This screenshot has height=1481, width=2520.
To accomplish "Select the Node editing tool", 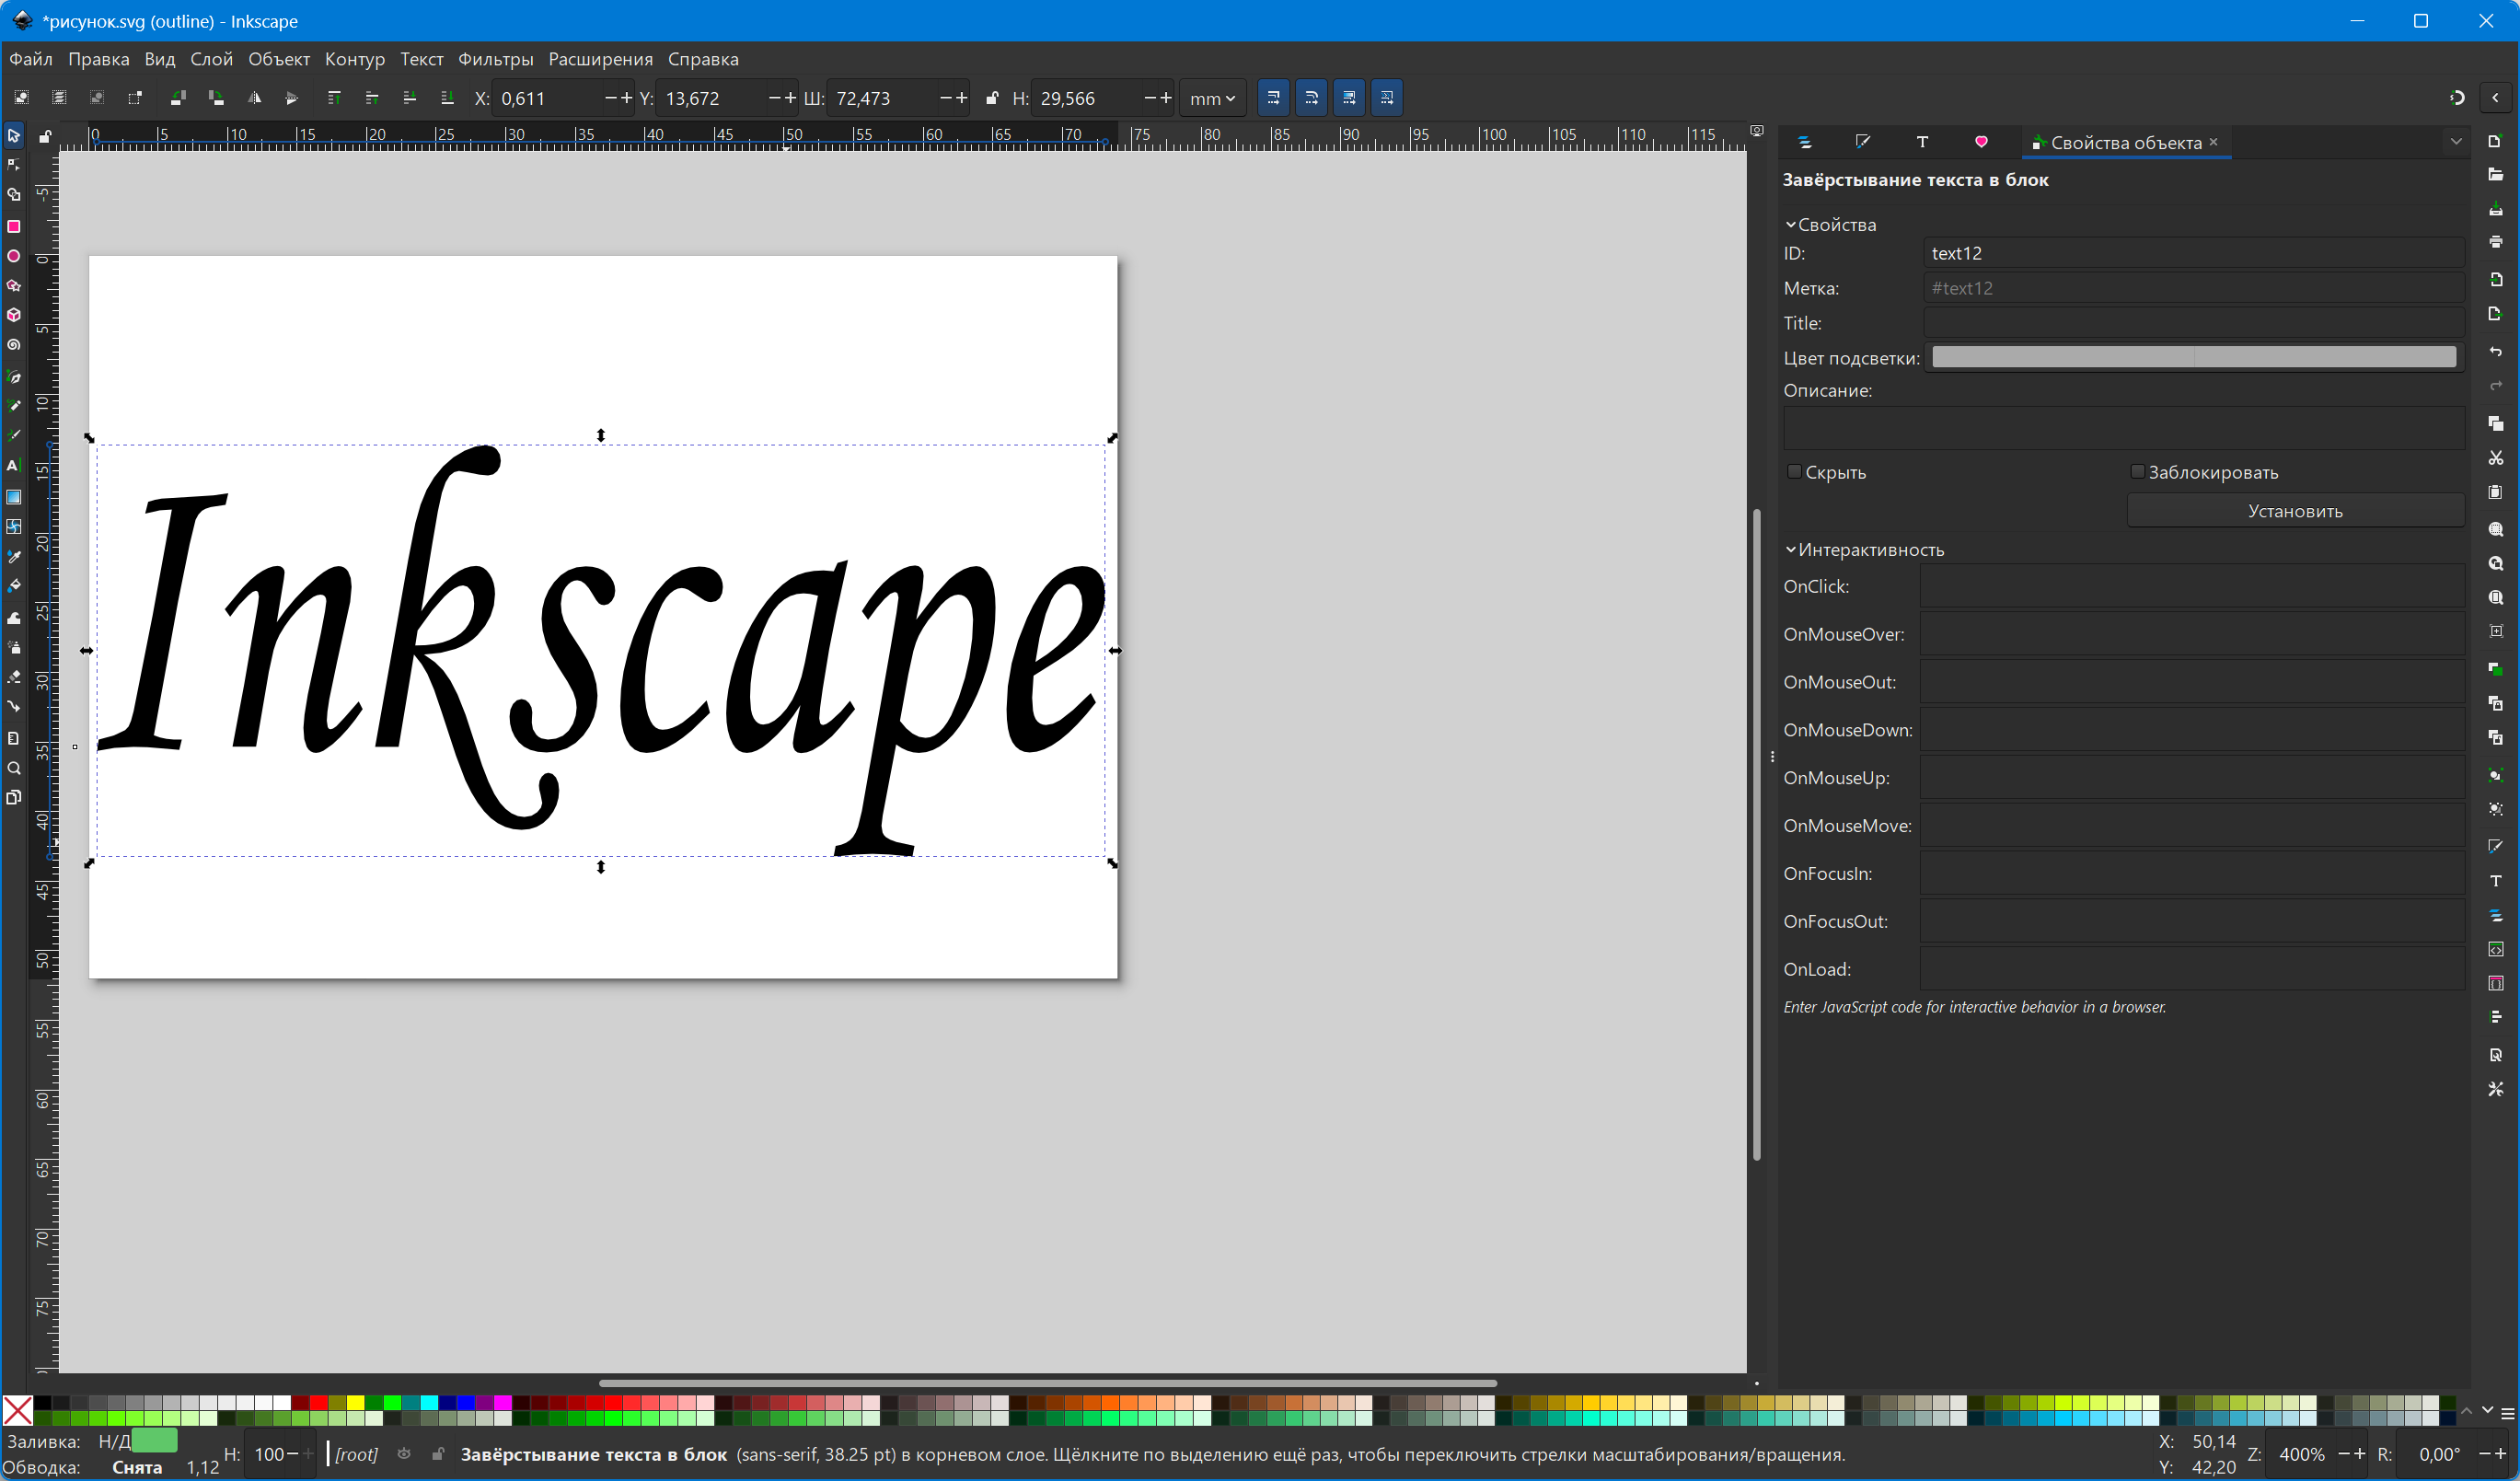I will [x=14, y=165].
